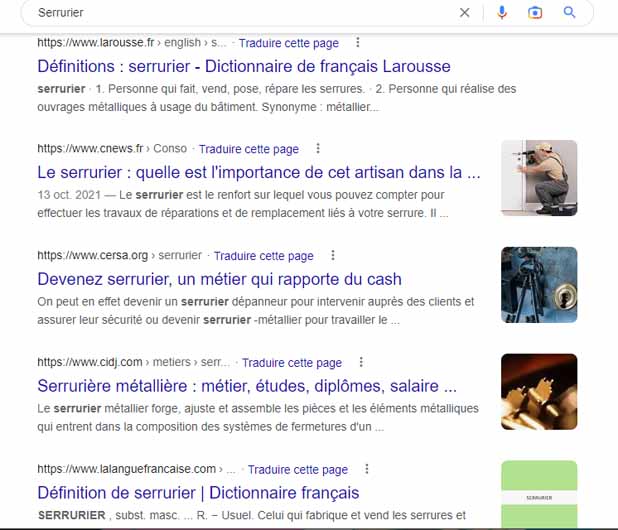Start voice search with the microphone icon
Screen dimensions: 618x530
502,13
